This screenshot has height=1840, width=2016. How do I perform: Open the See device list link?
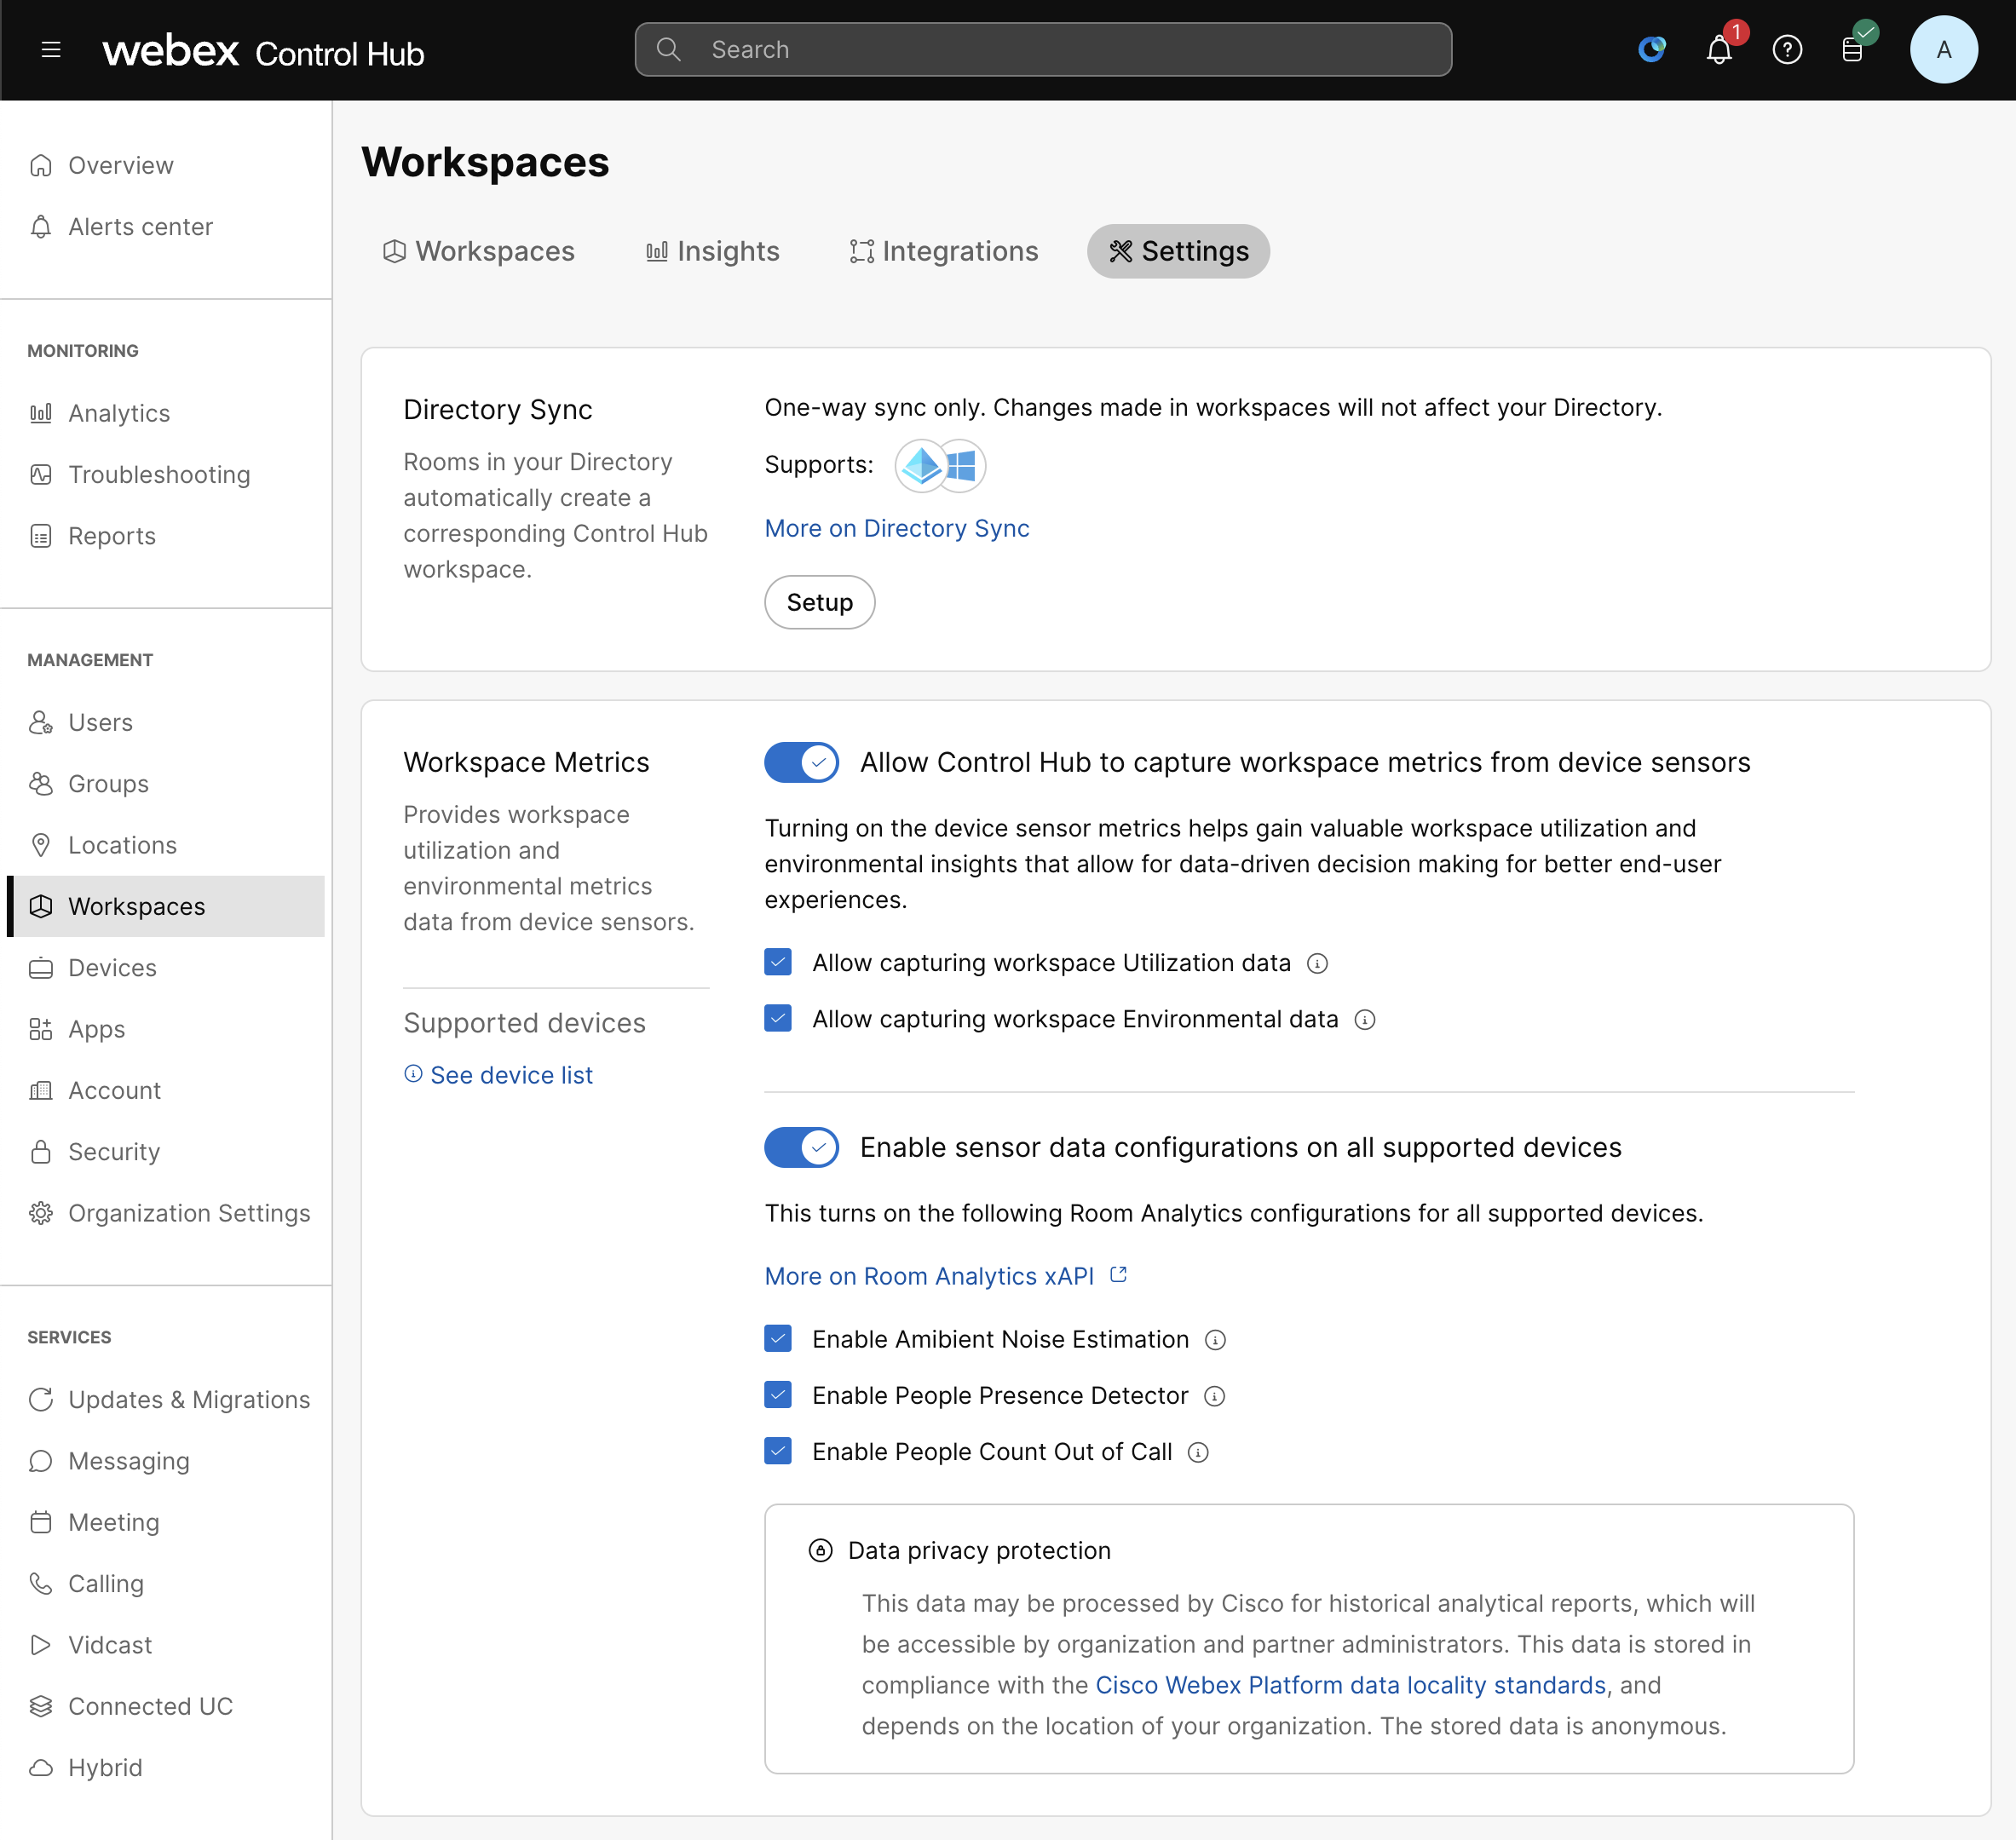(511, 1074)
